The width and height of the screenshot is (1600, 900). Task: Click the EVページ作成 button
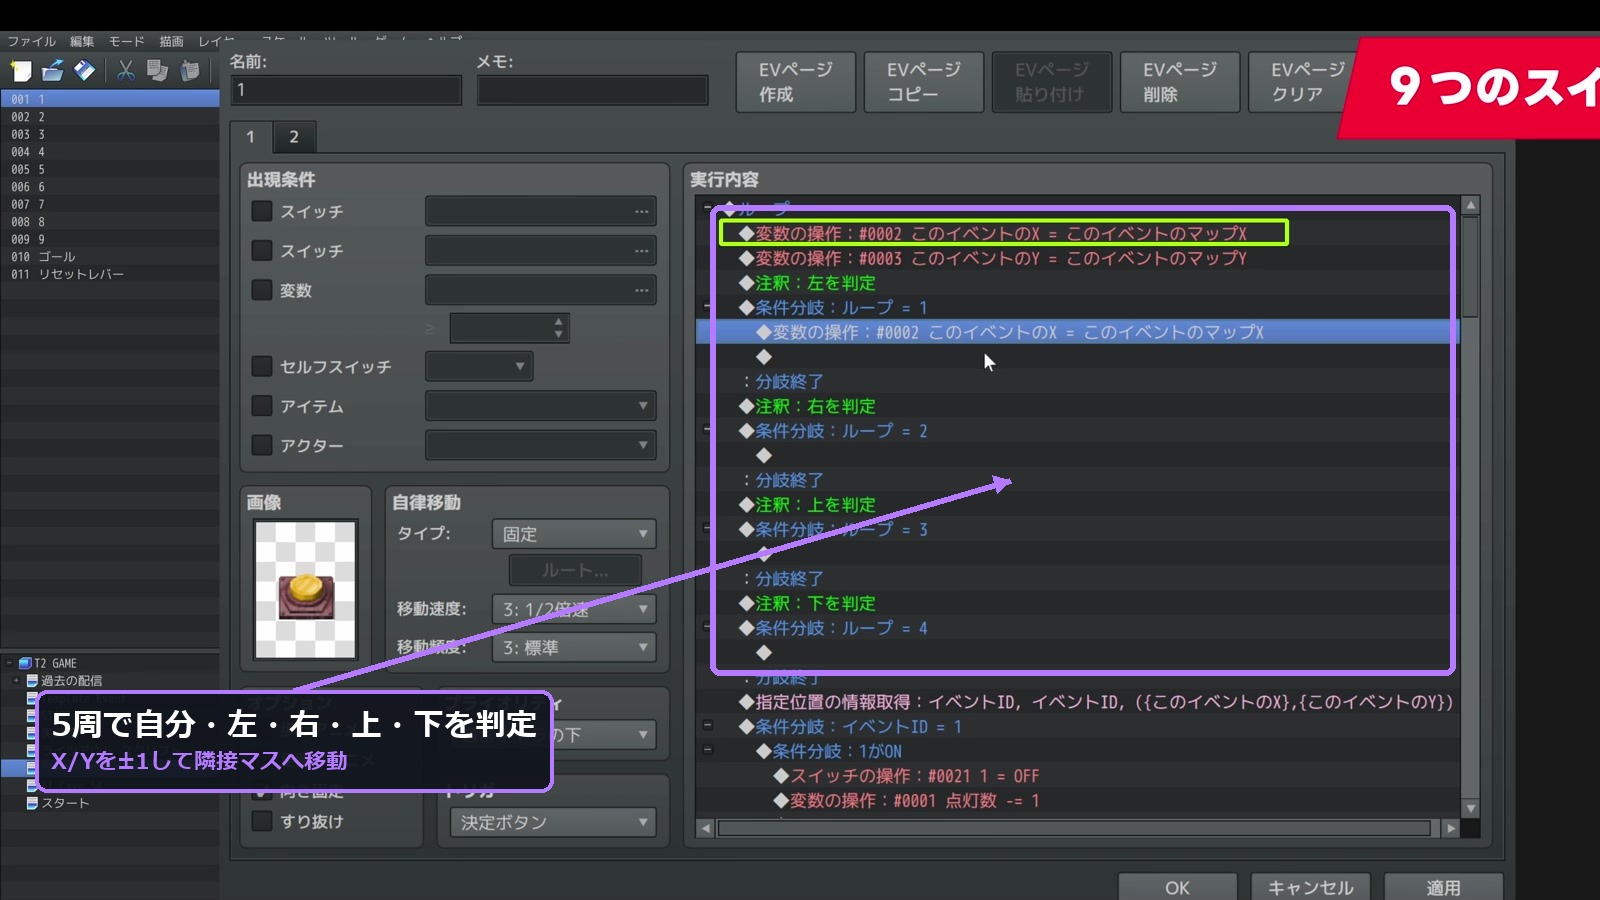796,82
